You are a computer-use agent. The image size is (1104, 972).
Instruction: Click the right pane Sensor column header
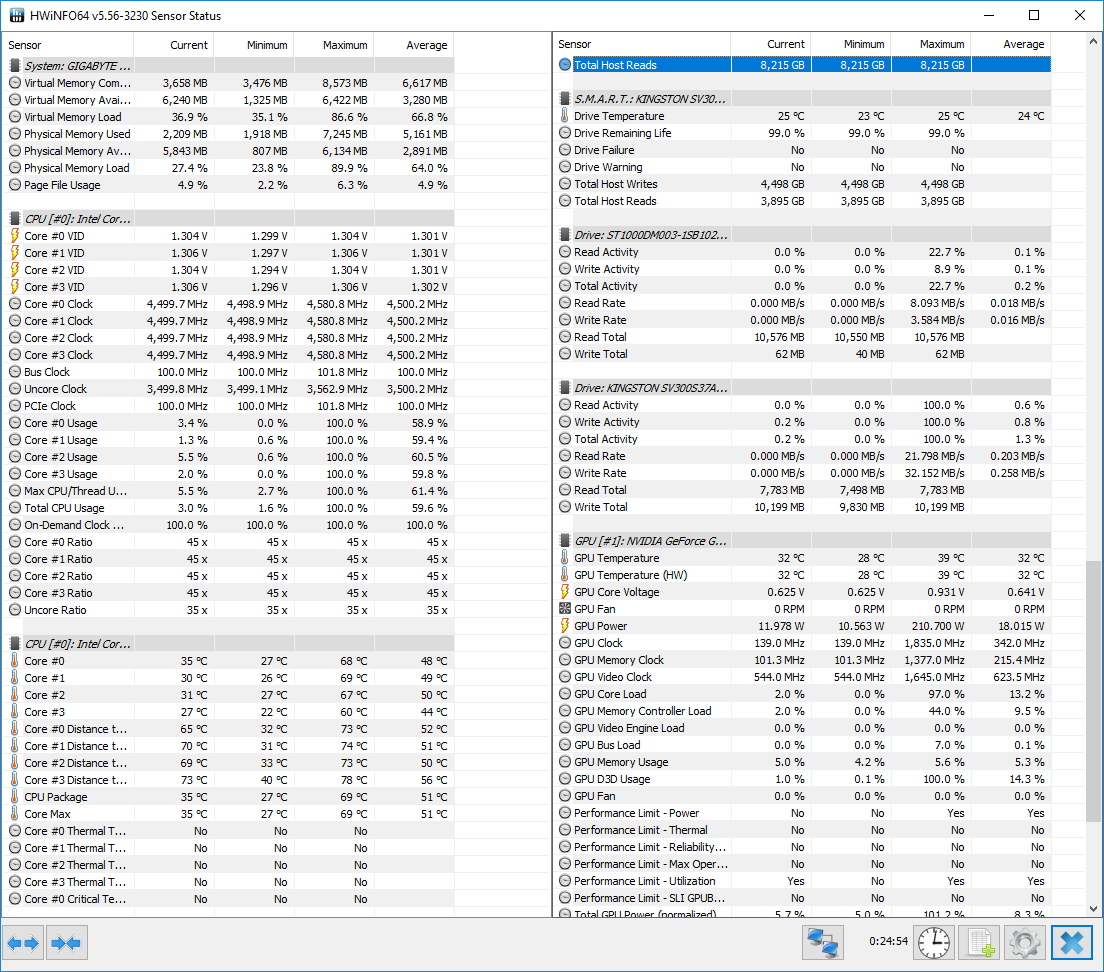click(x=643, y=44)
